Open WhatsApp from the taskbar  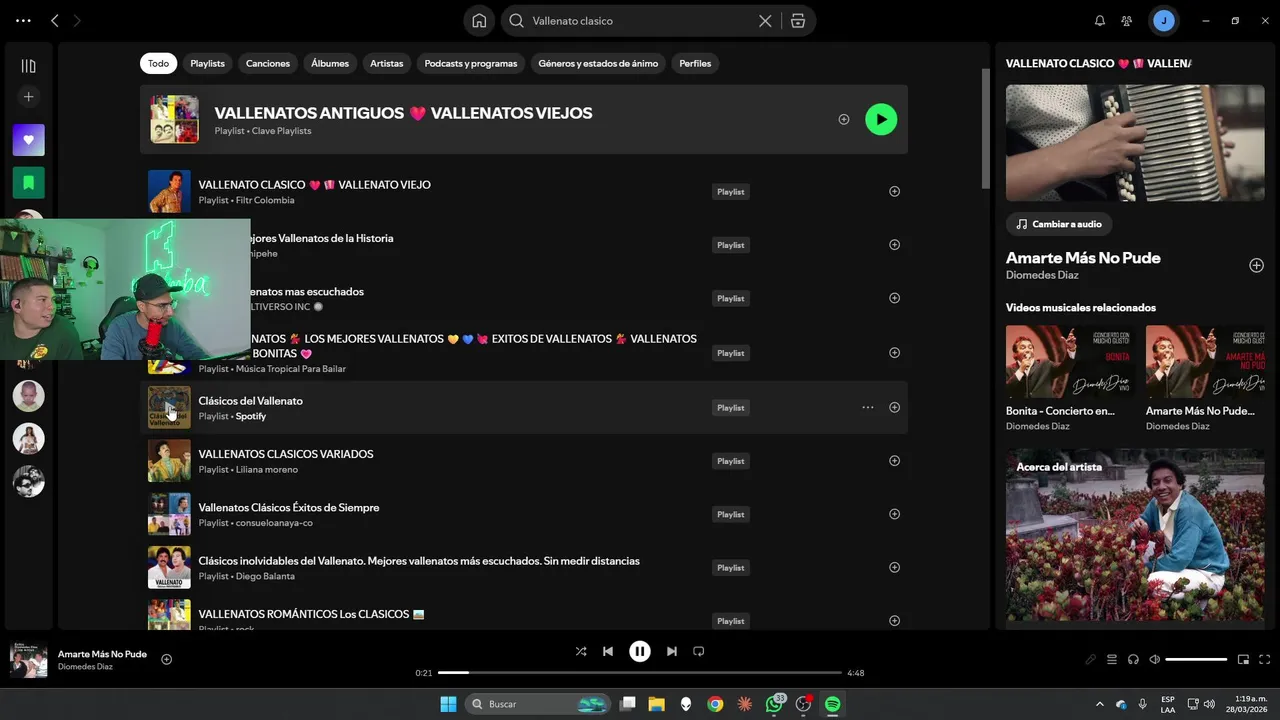pos(774,704)
